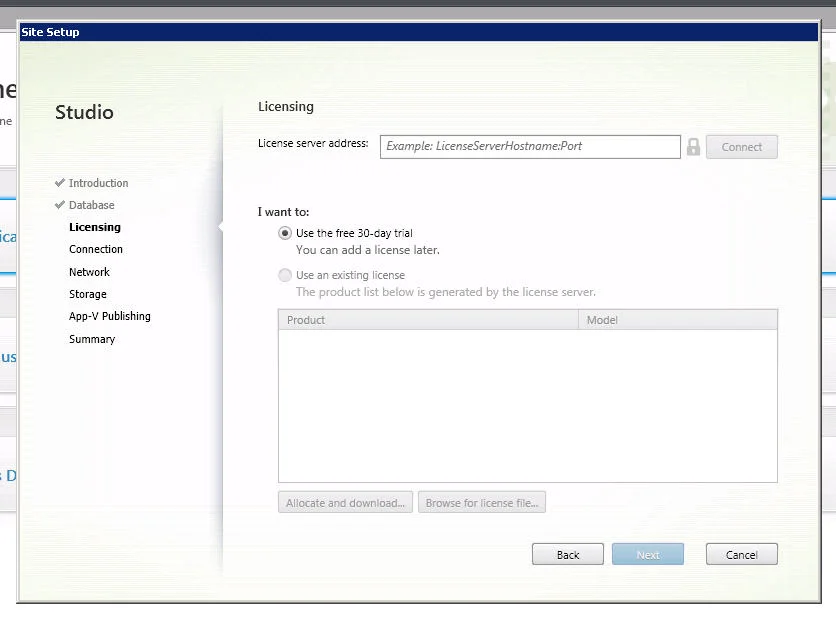This screenshot has width=836, height=622.
Task: Click Next to continue setup
Action: 648,554
